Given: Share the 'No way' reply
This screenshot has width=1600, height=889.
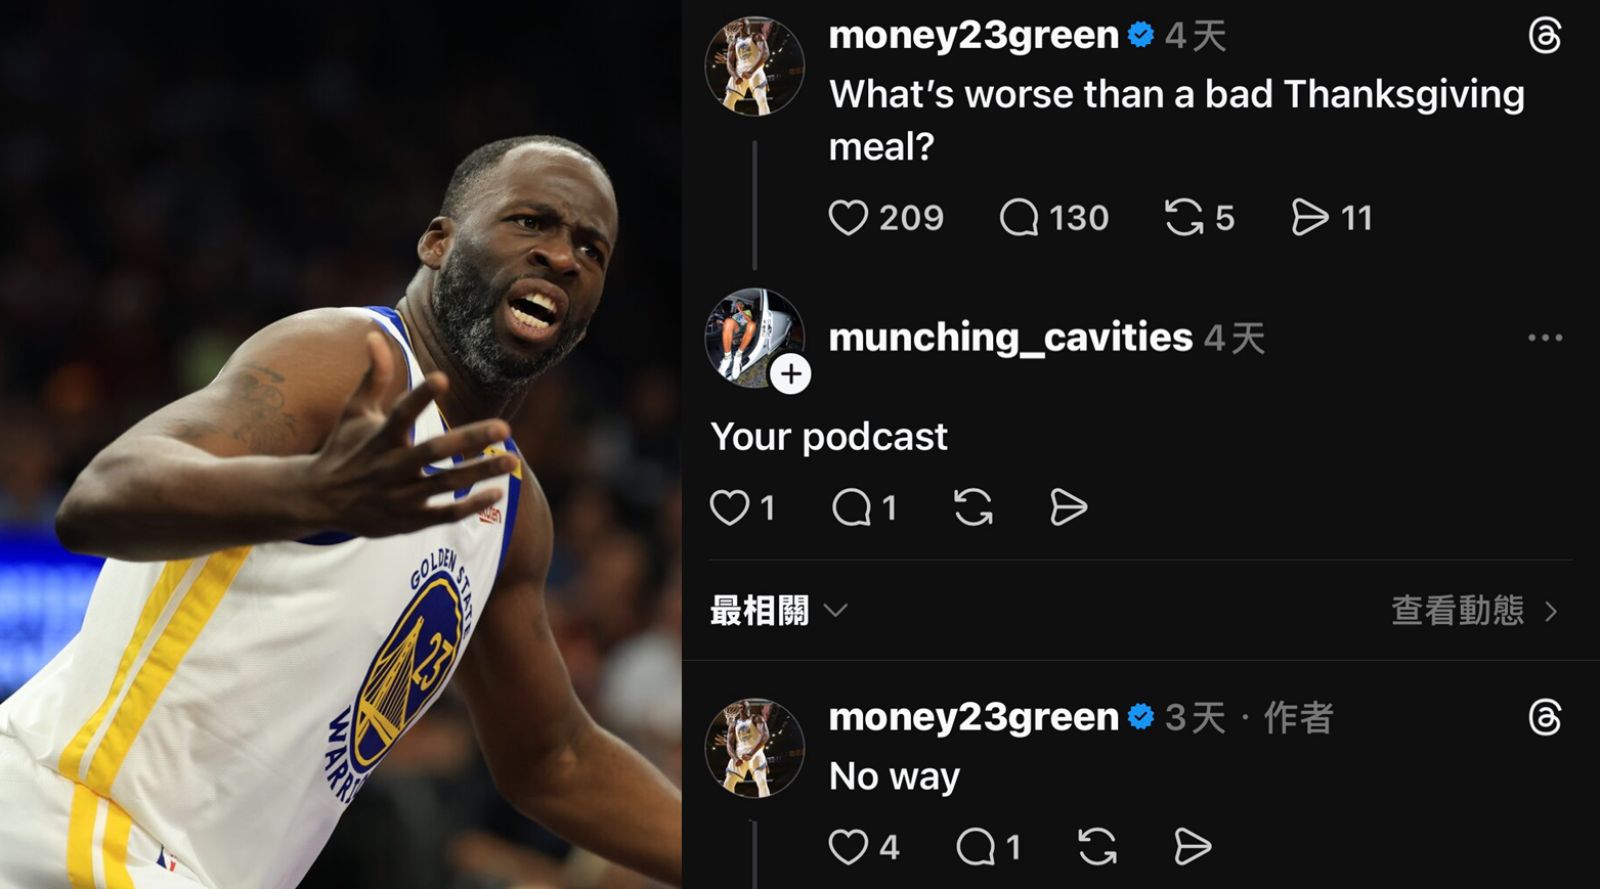Looking at the screenshot, I should coord(1192,847).
